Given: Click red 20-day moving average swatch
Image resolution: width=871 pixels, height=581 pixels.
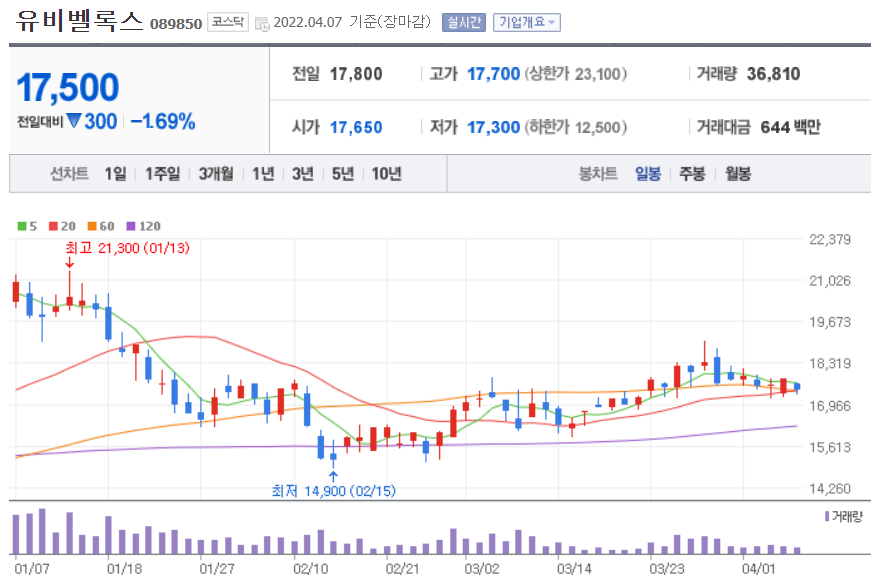Looking at the screenshot, I should click(53, 226).
